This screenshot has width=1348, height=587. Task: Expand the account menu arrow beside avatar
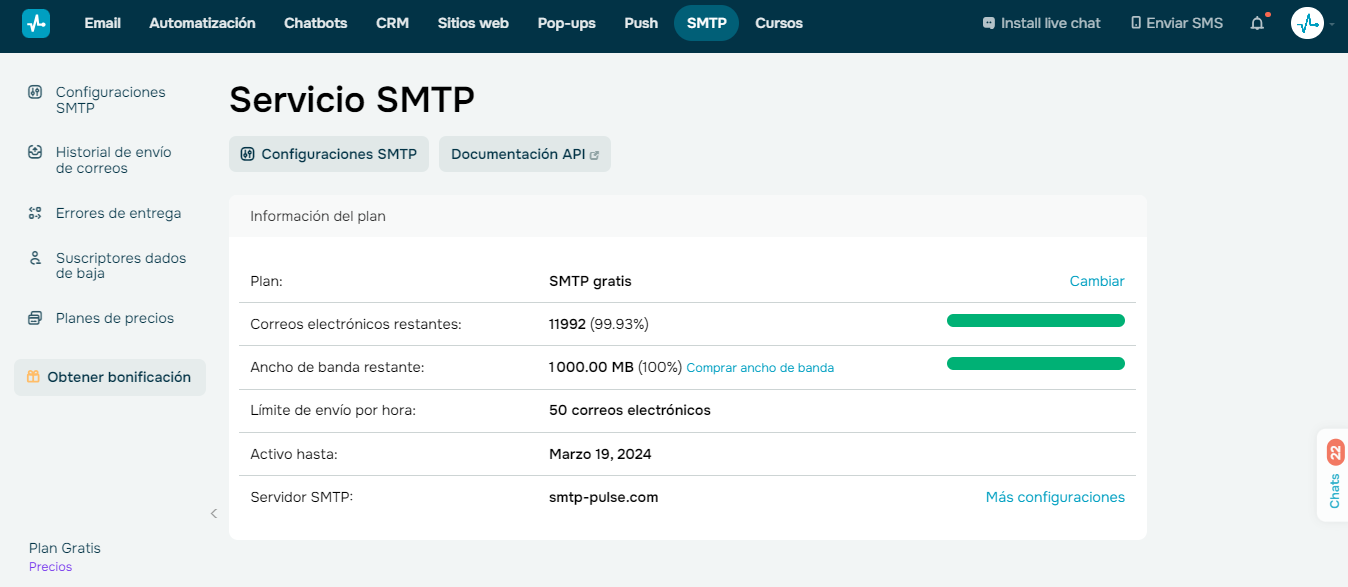1332,24
